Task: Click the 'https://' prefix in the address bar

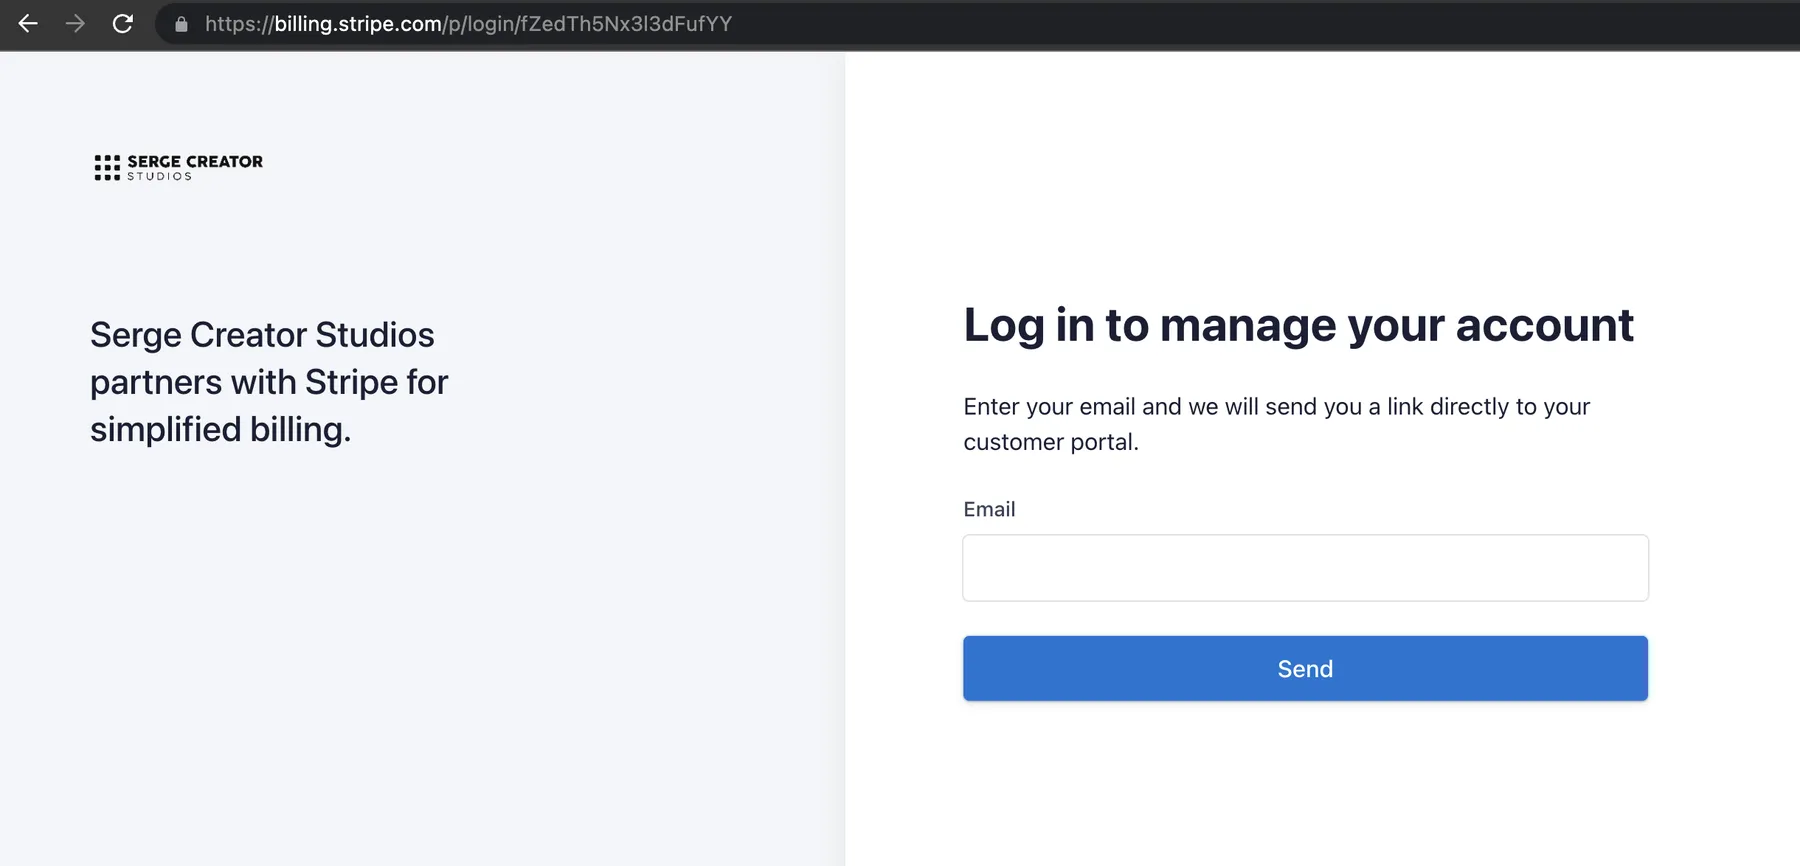Action: [x=239, y=24]
